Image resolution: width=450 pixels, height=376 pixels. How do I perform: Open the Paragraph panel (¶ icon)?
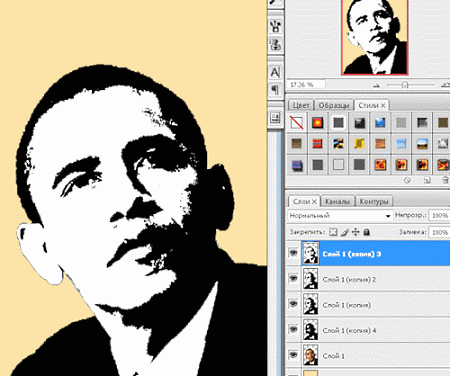point(275,89)
